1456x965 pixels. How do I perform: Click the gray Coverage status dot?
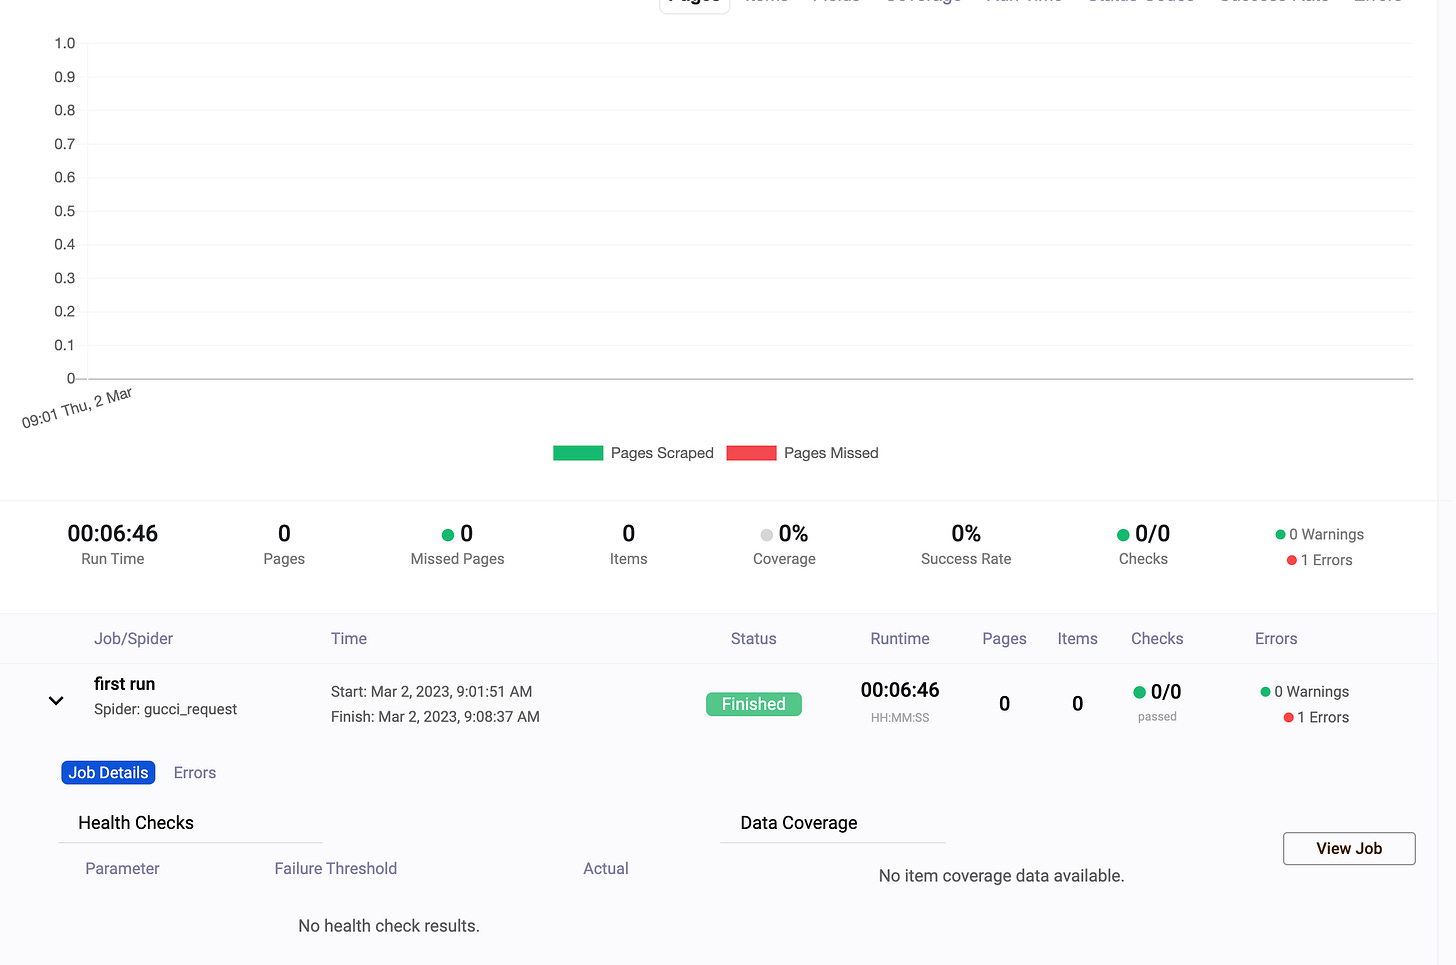tap(765, 534)
